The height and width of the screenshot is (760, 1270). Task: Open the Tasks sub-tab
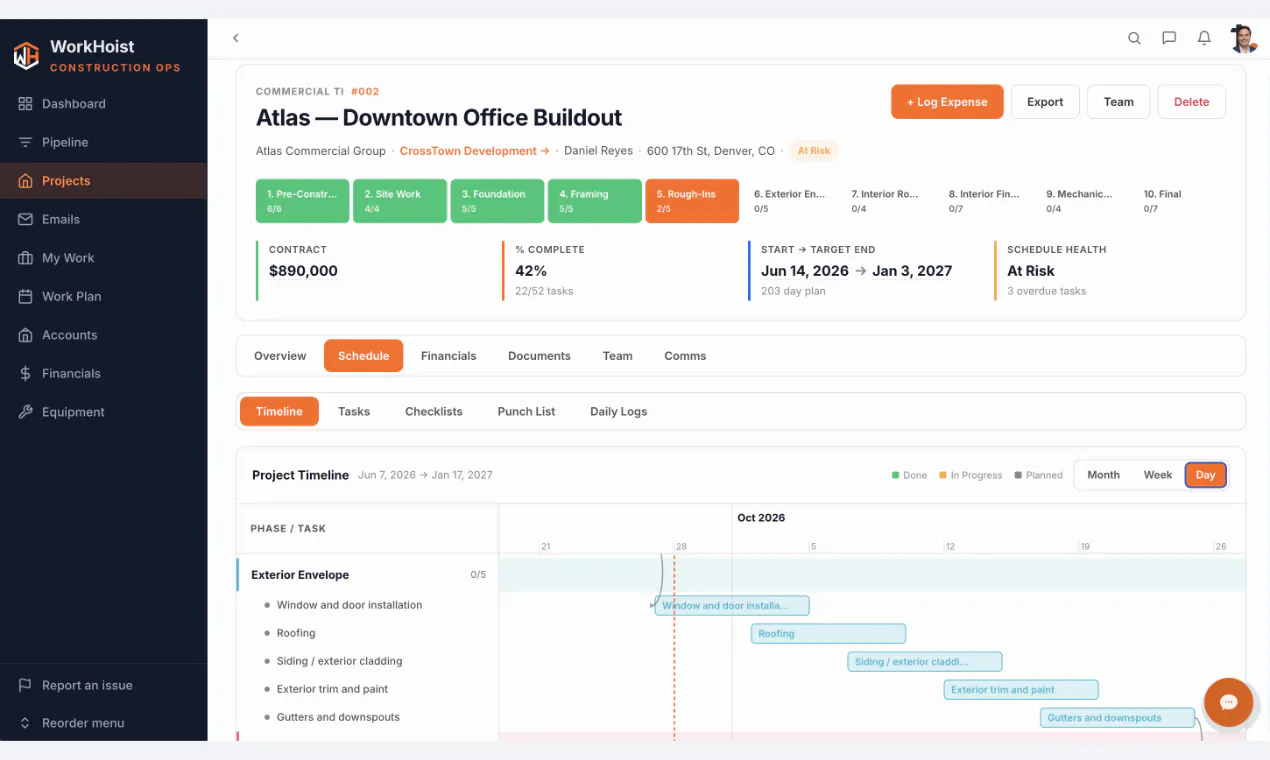[354, 412]
